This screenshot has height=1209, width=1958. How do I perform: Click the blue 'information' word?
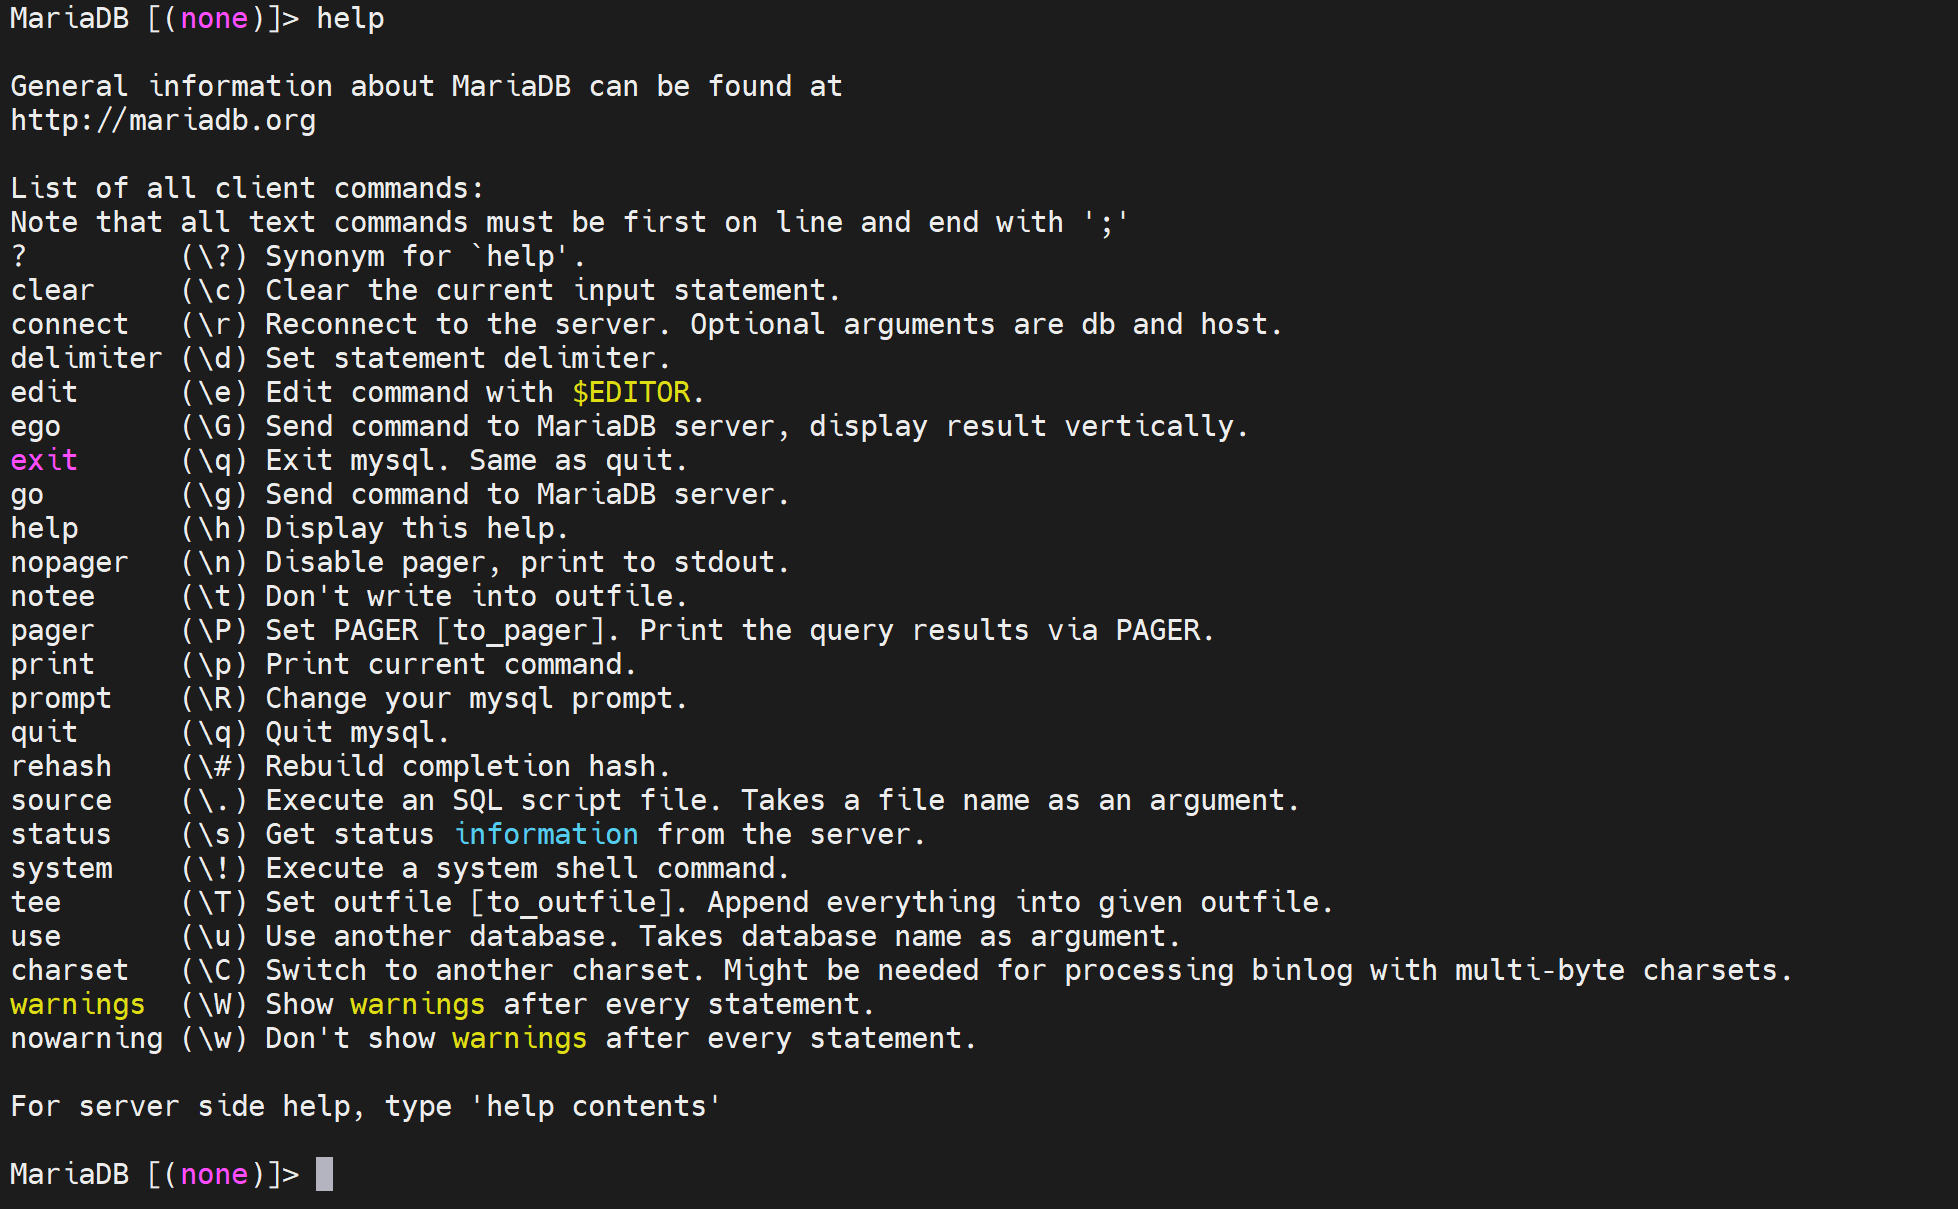click(x=546, y=835)
